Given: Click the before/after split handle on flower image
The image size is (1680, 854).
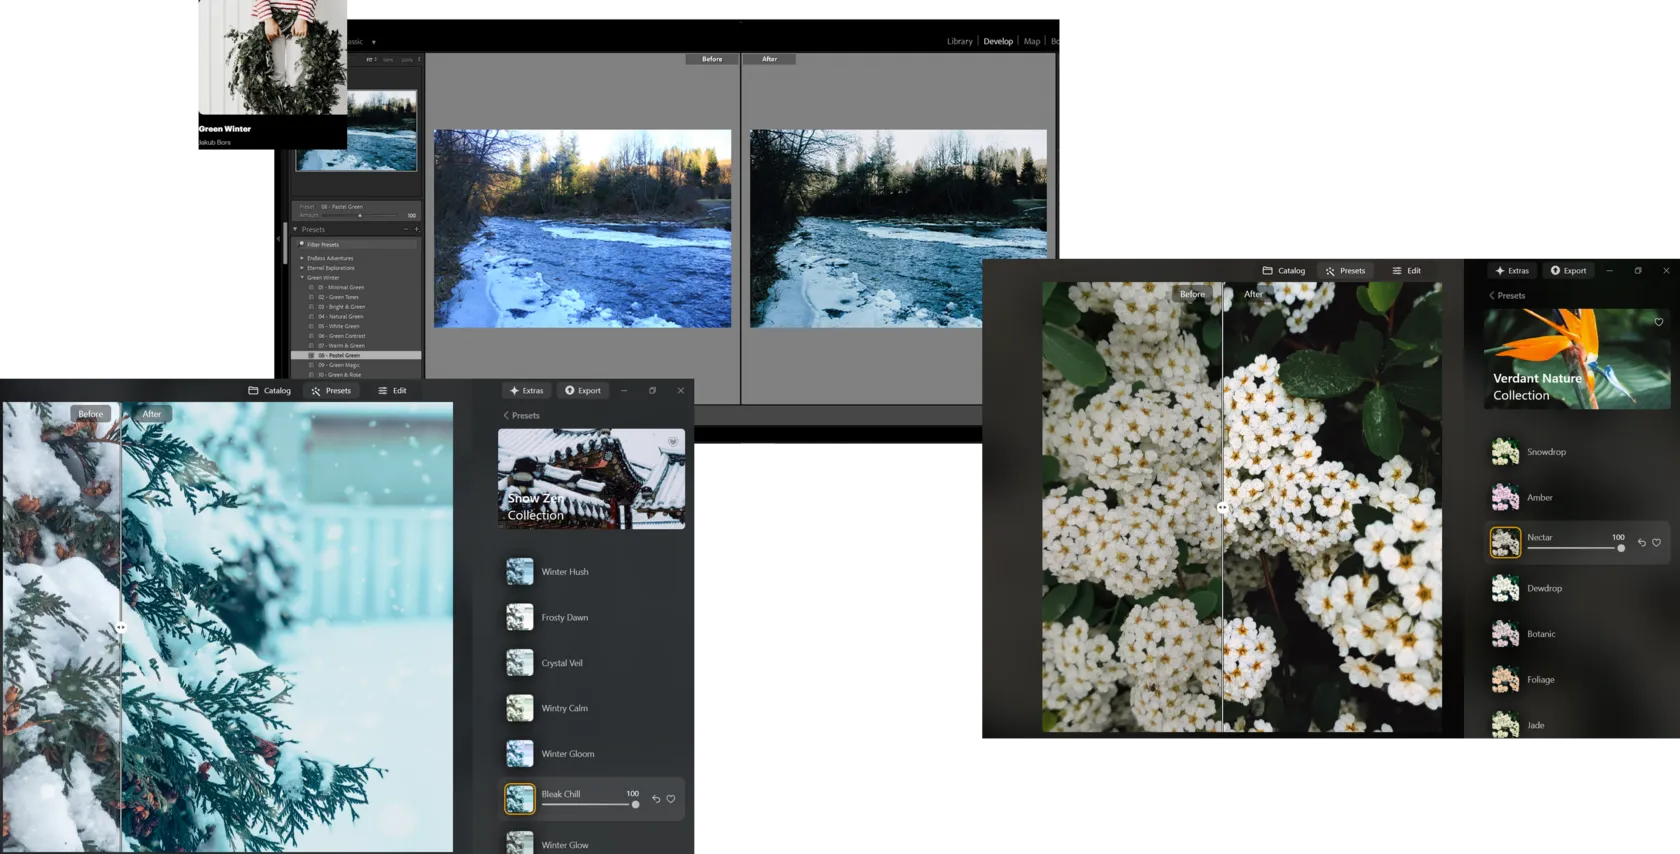Looking at the screenshot, I should tap(1222, 508).
